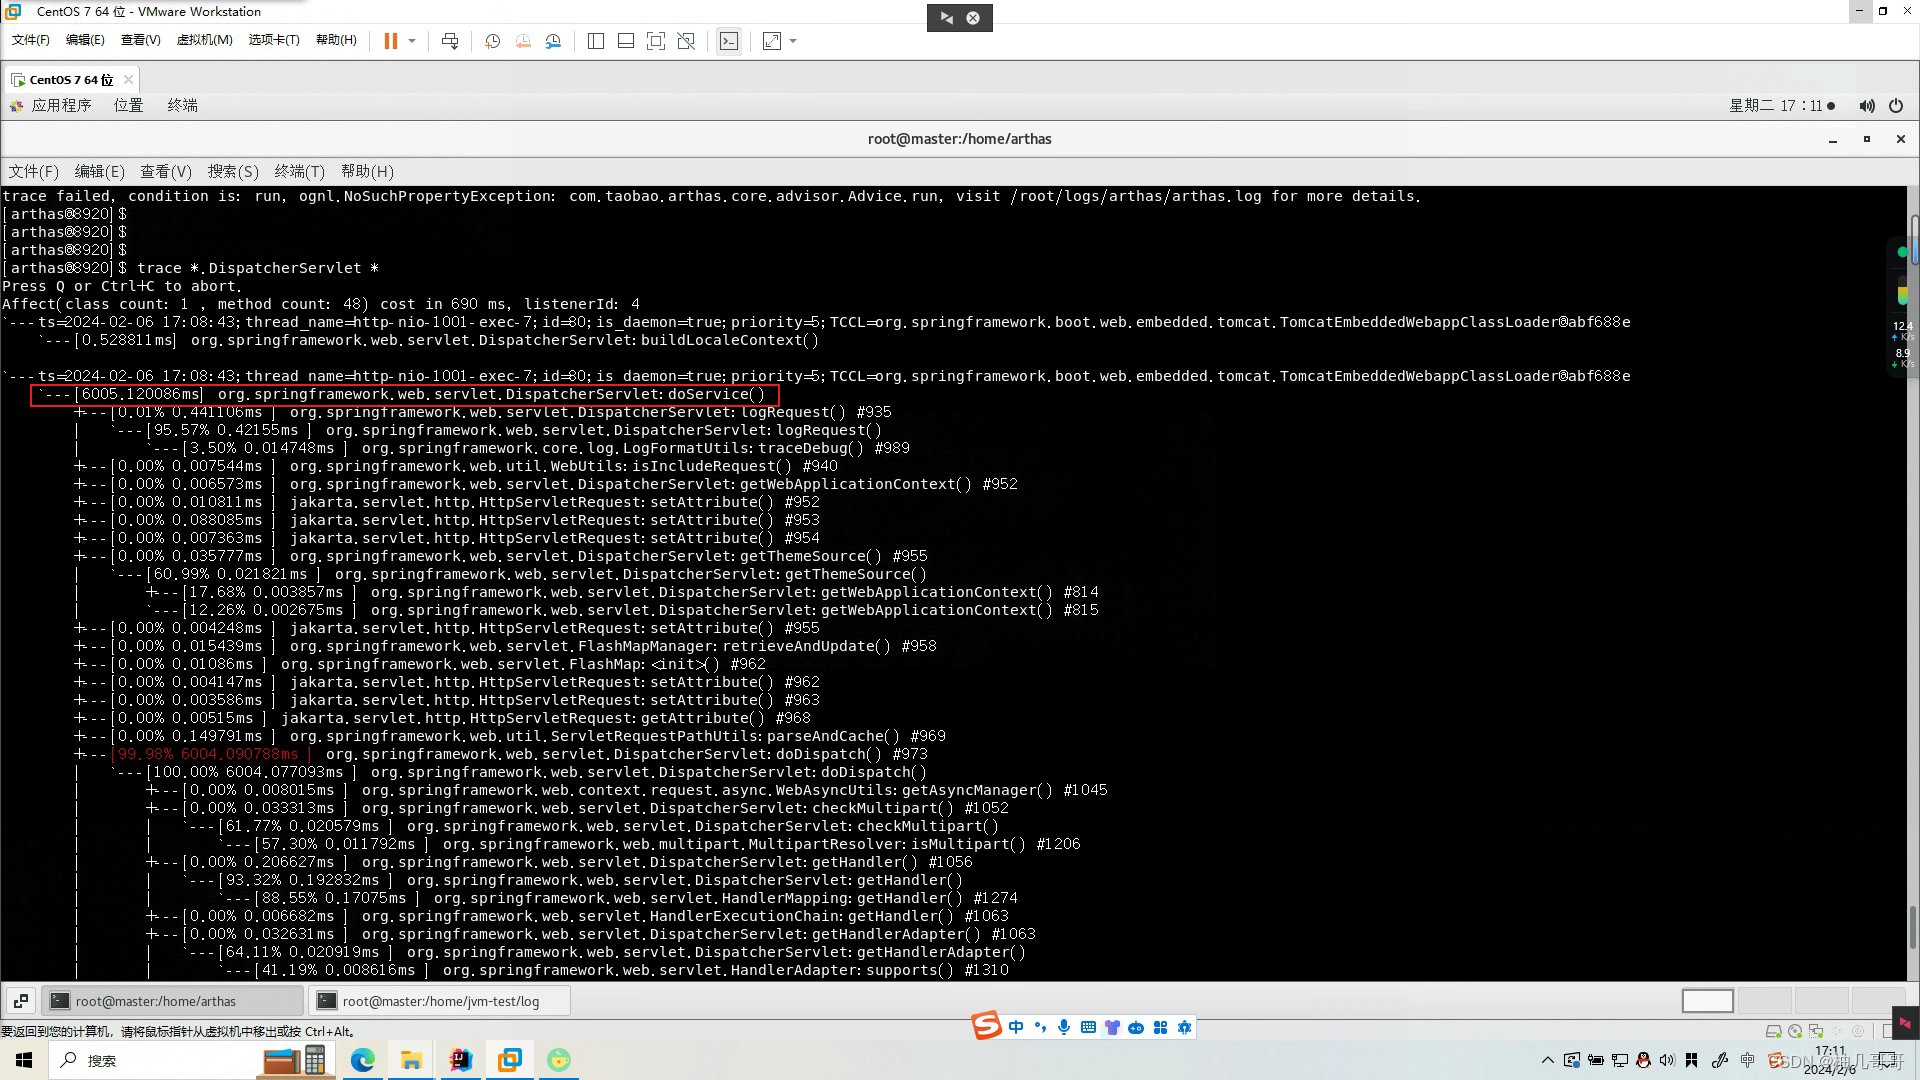Open the snapshot manager
Viewport: 1920px width, 1080px height.
553,41
